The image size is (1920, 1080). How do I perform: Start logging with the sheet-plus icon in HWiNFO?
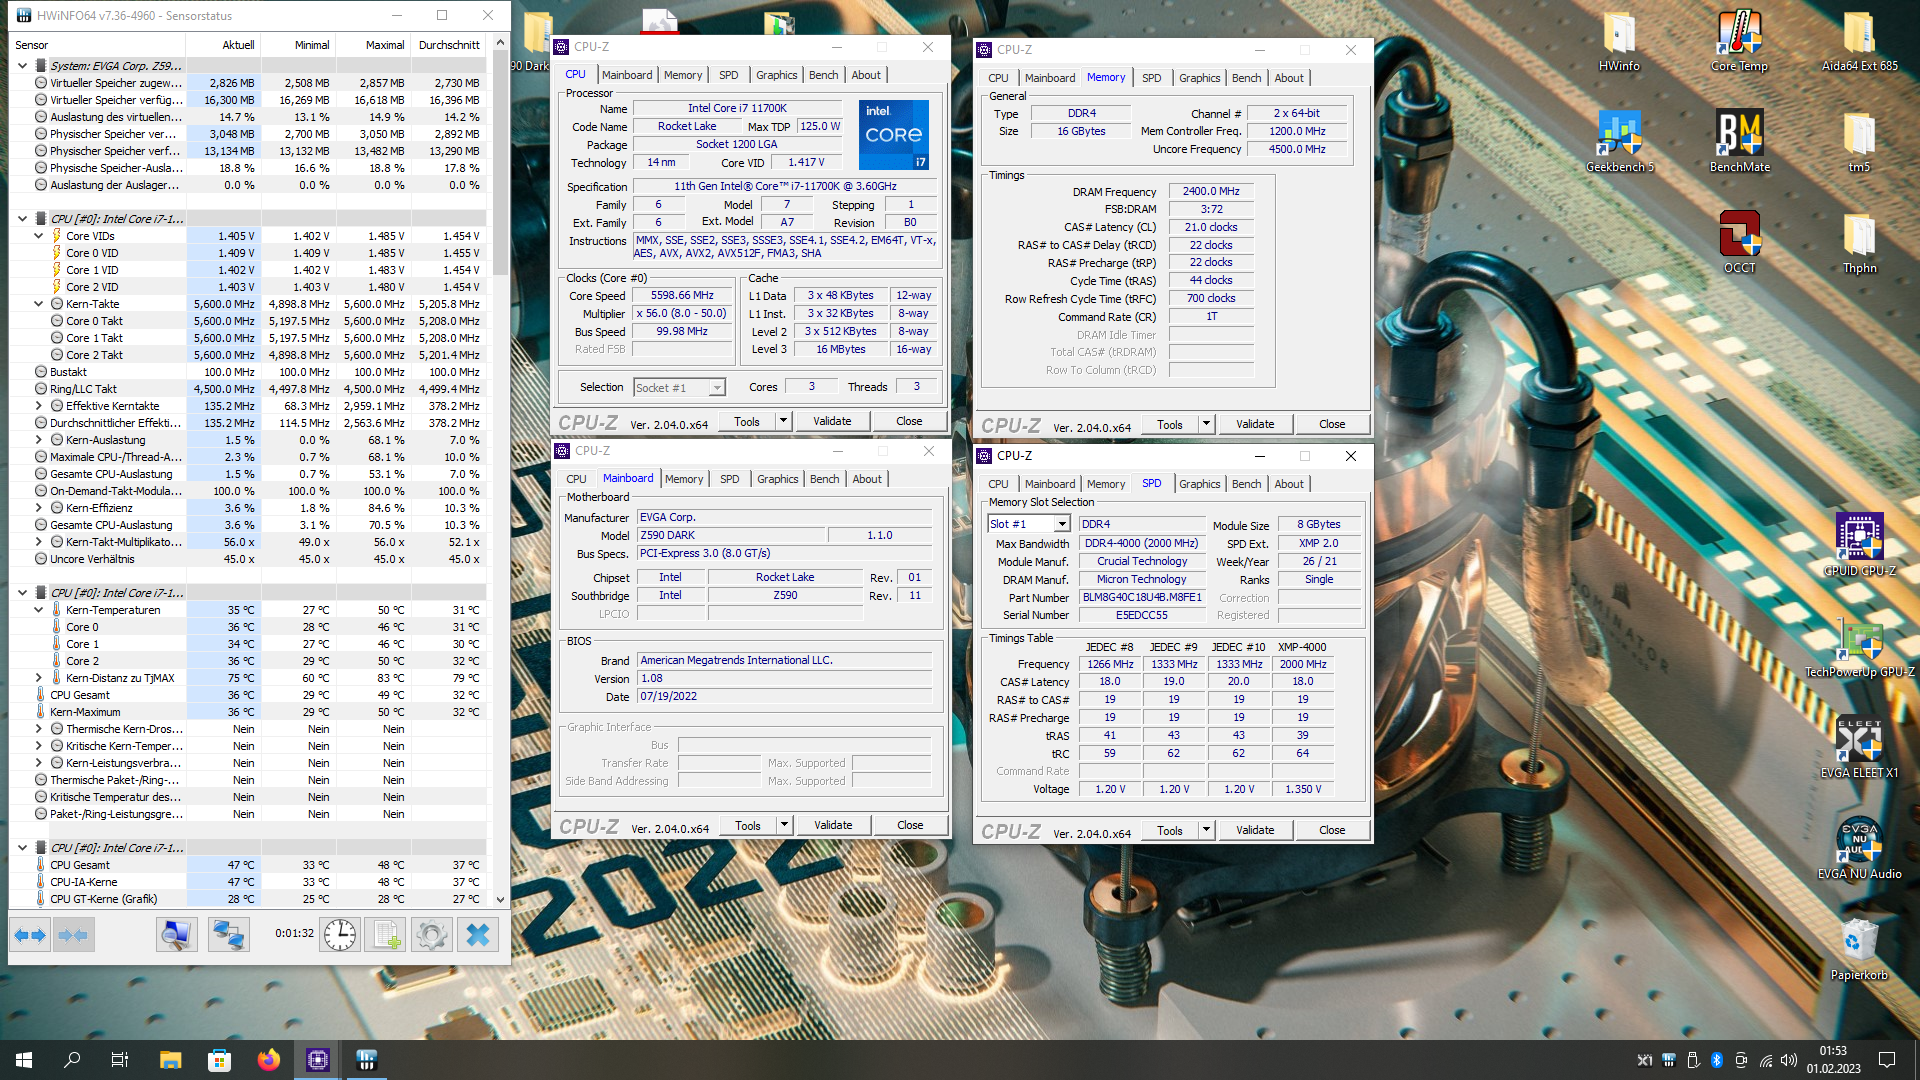point(386,935)
